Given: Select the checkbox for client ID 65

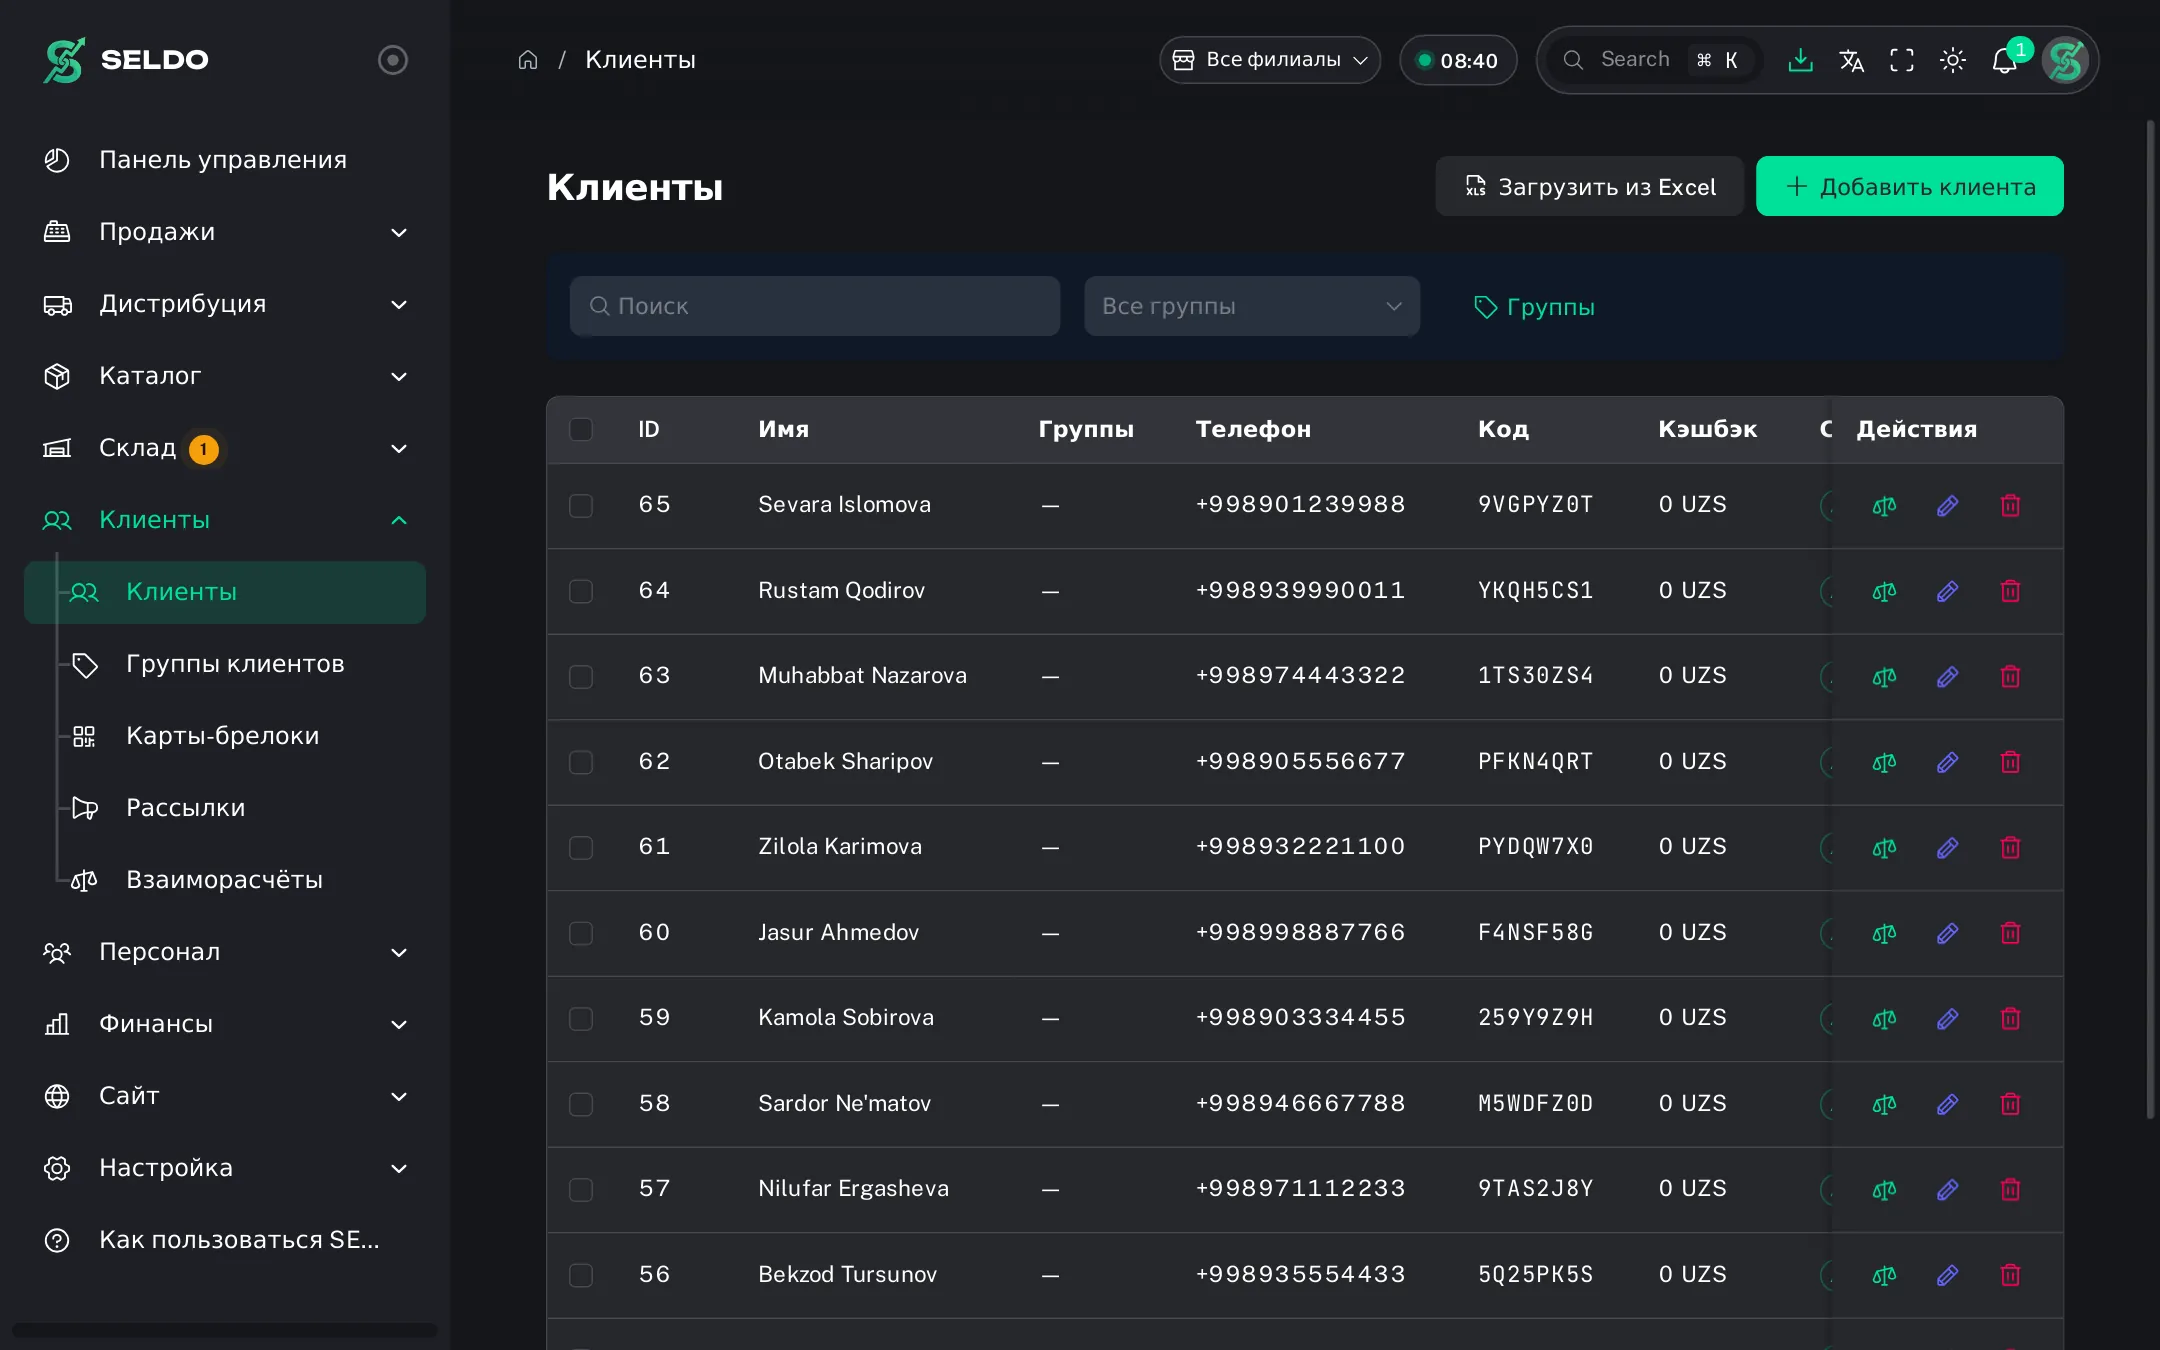Looking at the screenshot, I should click(581, 505).
